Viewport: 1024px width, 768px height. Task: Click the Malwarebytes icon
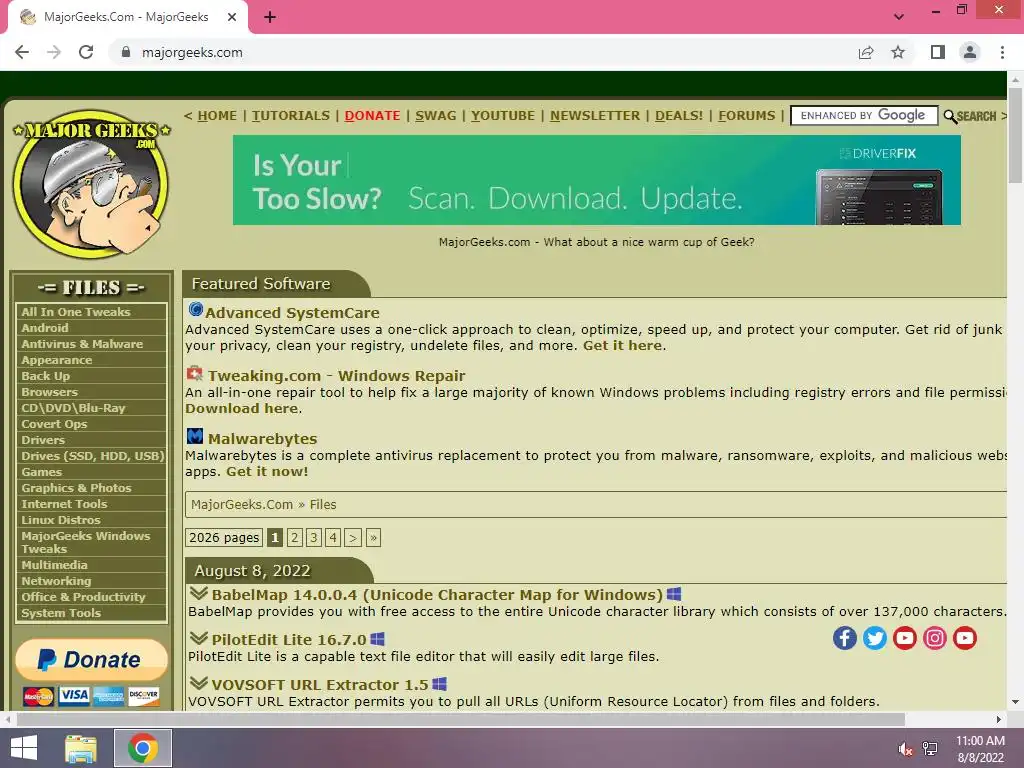pyautogui.click(x=195, y=436)
